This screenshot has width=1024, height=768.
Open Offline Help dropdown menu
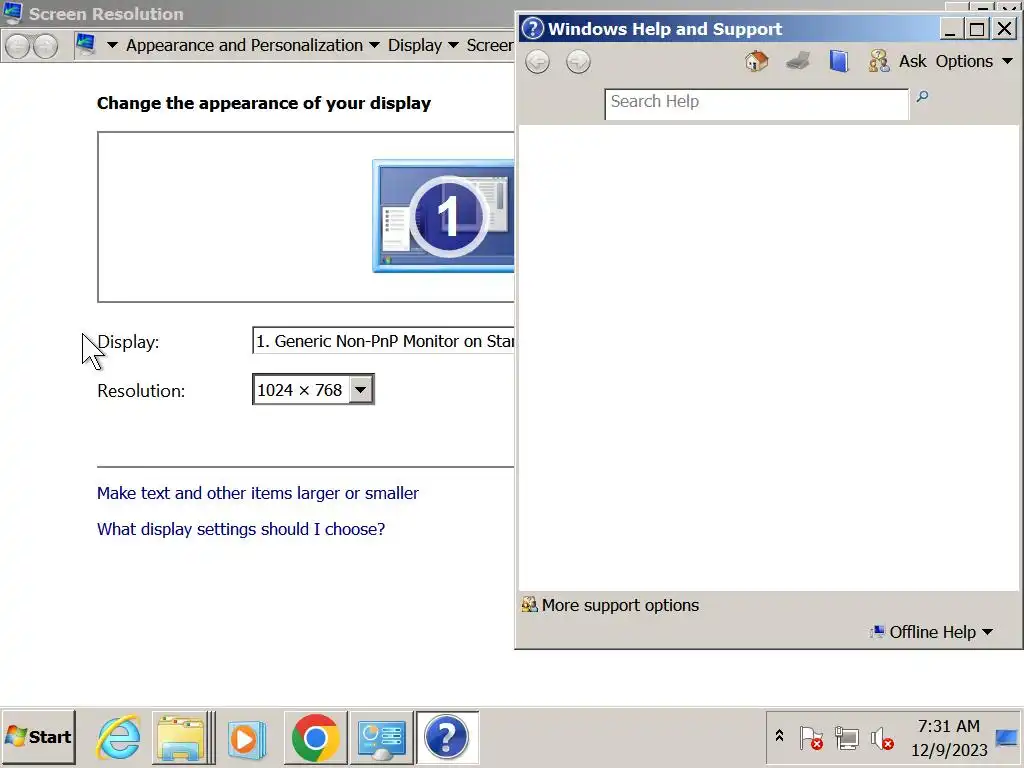[931, 632]
